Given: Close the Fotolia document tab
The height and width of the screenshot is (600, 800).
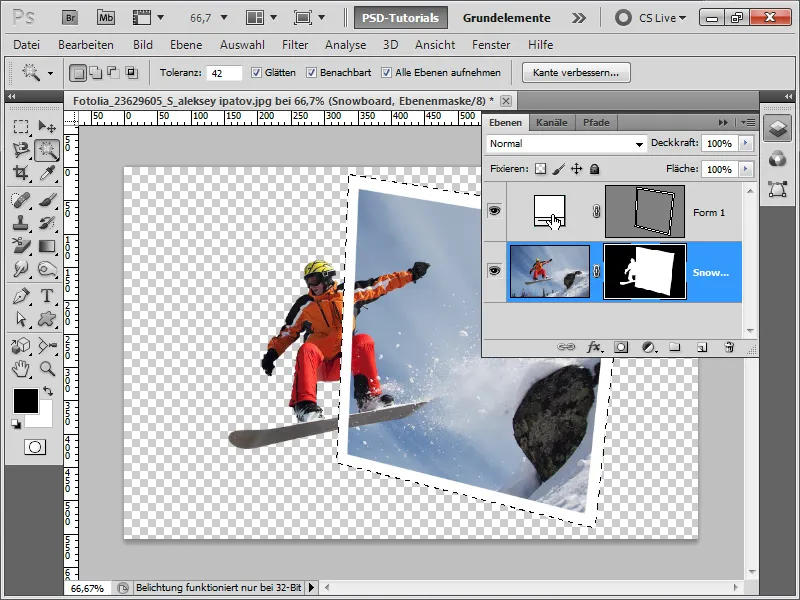Looking at the screenshot, I should click(506, 101).
